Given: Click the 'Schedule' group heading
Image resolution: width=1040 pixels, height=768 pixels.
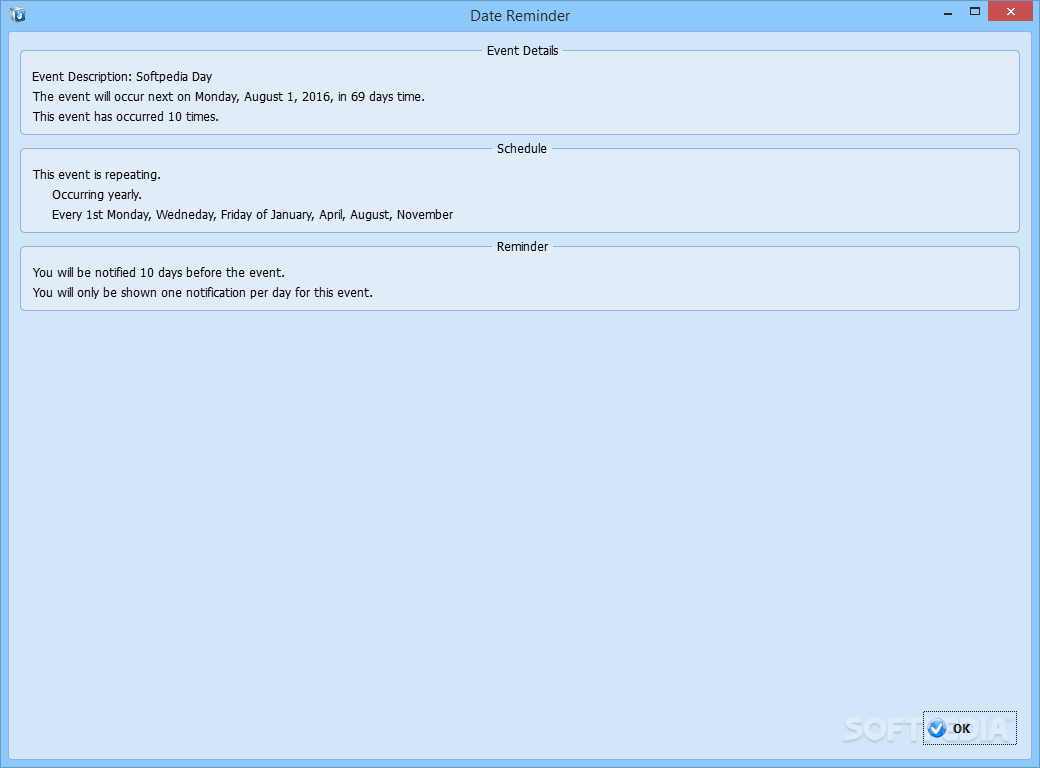Looking at the screenshot, I should 522,149.
